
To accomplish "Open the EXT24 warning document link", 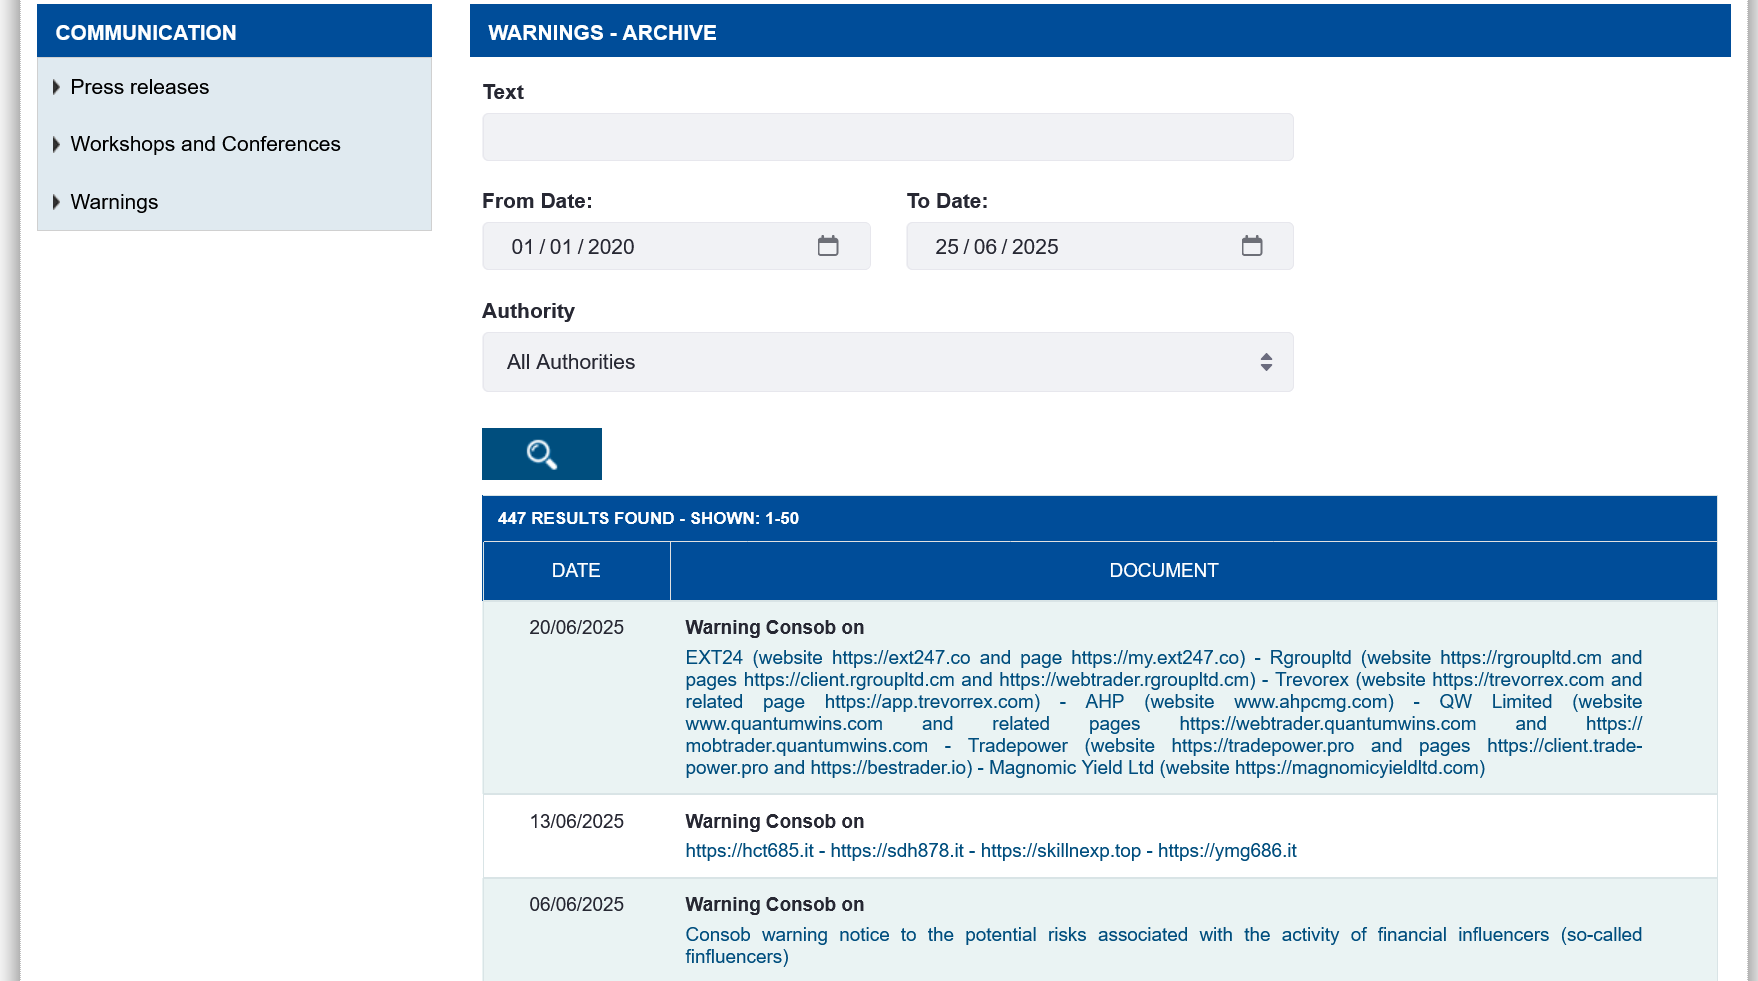I will coord(1164,712).
